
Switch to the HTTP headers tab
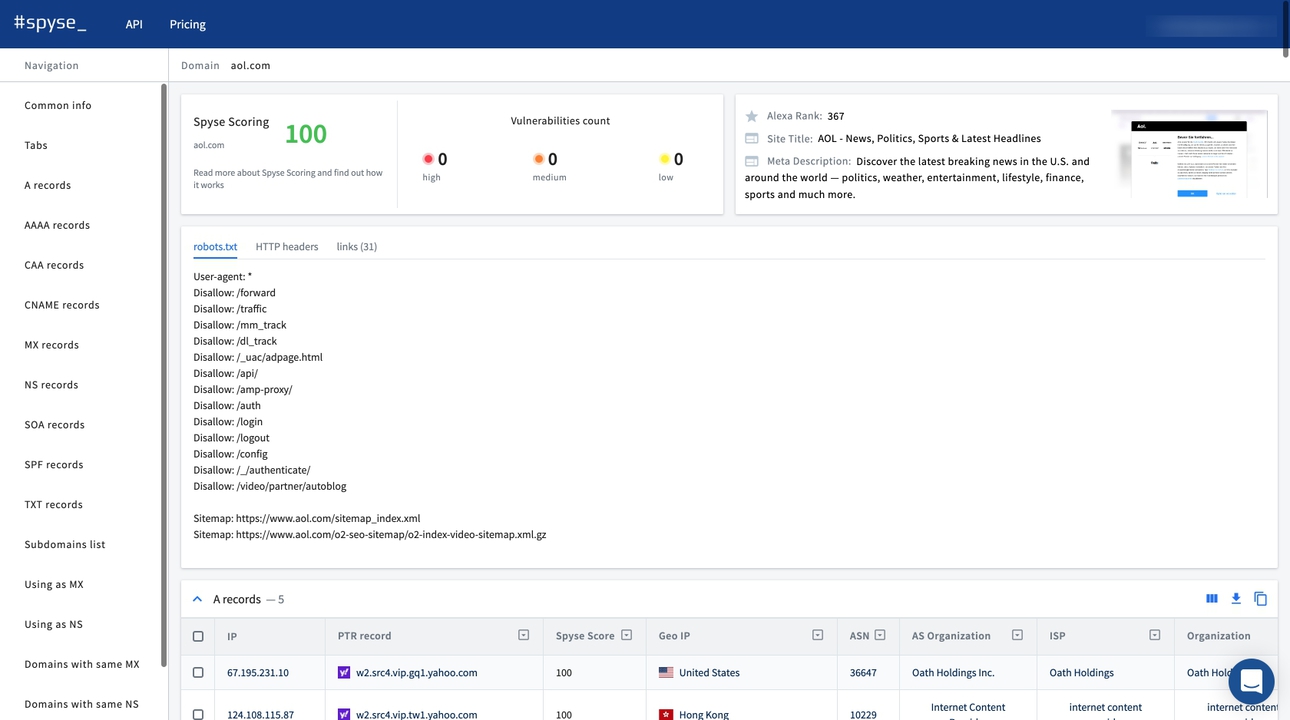tap(287, 246)
